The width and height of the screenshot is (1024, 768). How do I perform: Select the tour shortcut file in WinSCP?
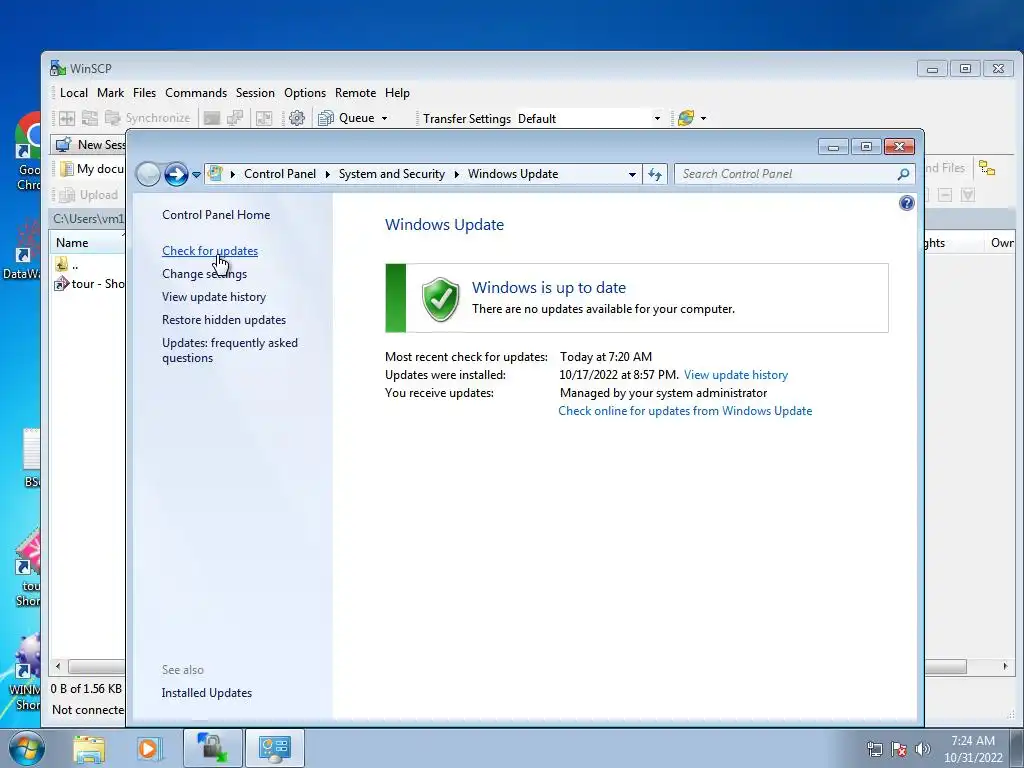(89, 284)
